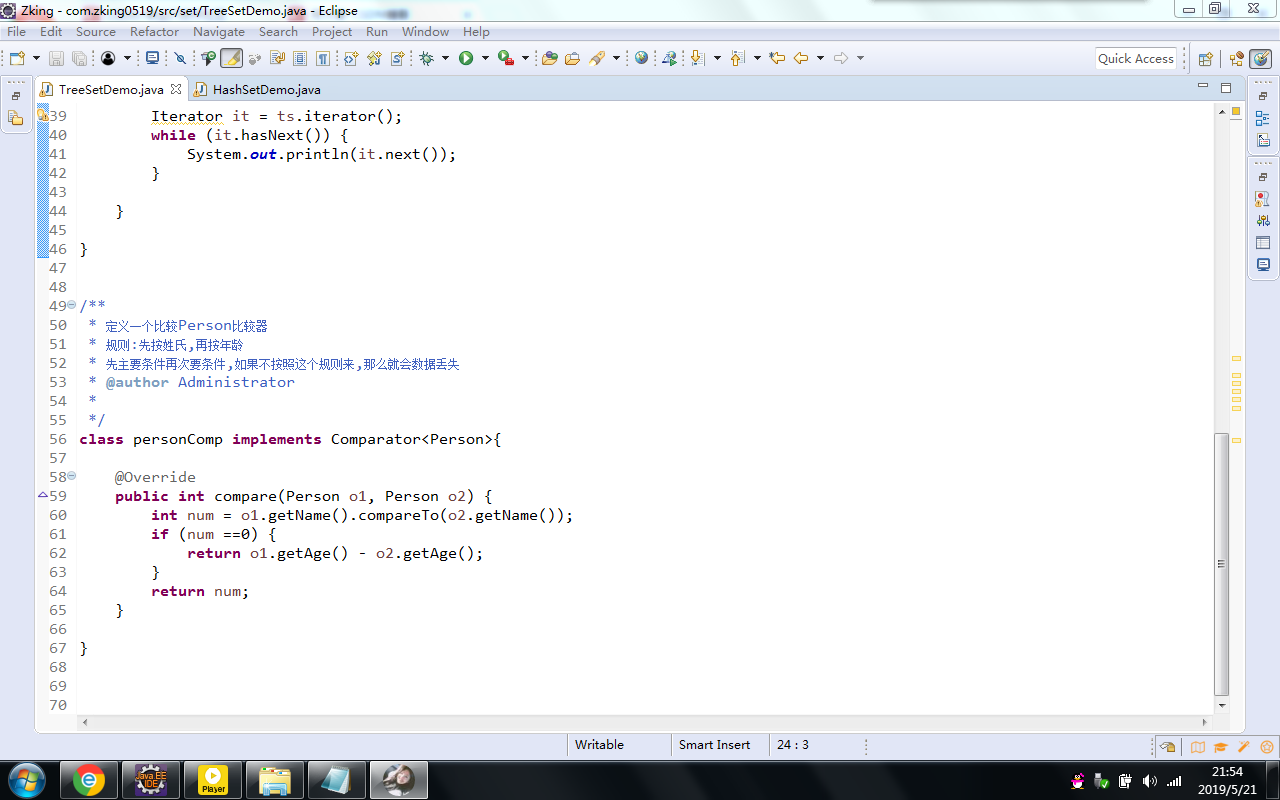Click the Task List icon in right trim

pyautogui.click(x=1263, y=141)
